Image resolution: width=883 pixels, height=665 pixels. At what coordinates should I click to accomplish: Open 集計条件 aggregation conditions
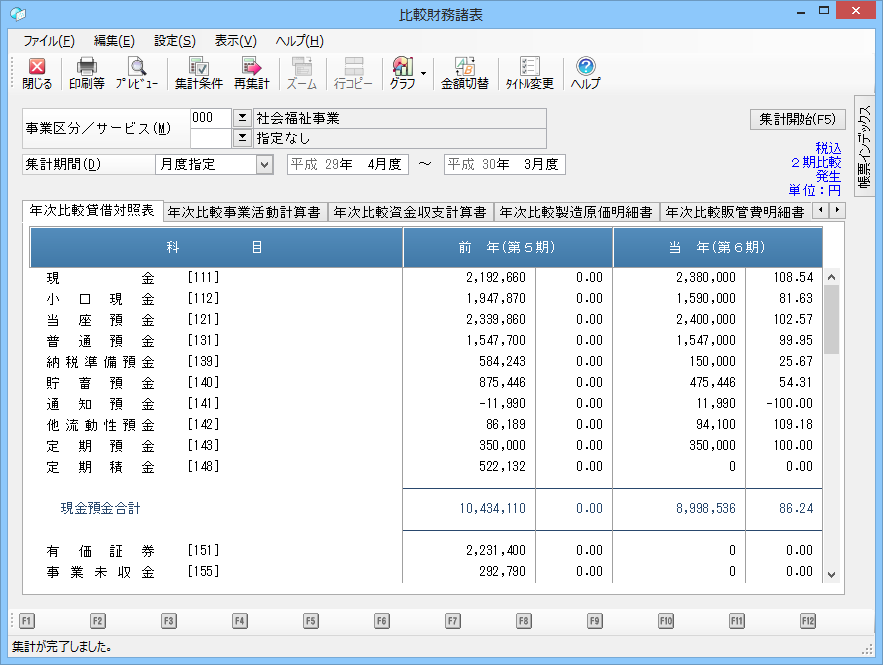point(198,73)
